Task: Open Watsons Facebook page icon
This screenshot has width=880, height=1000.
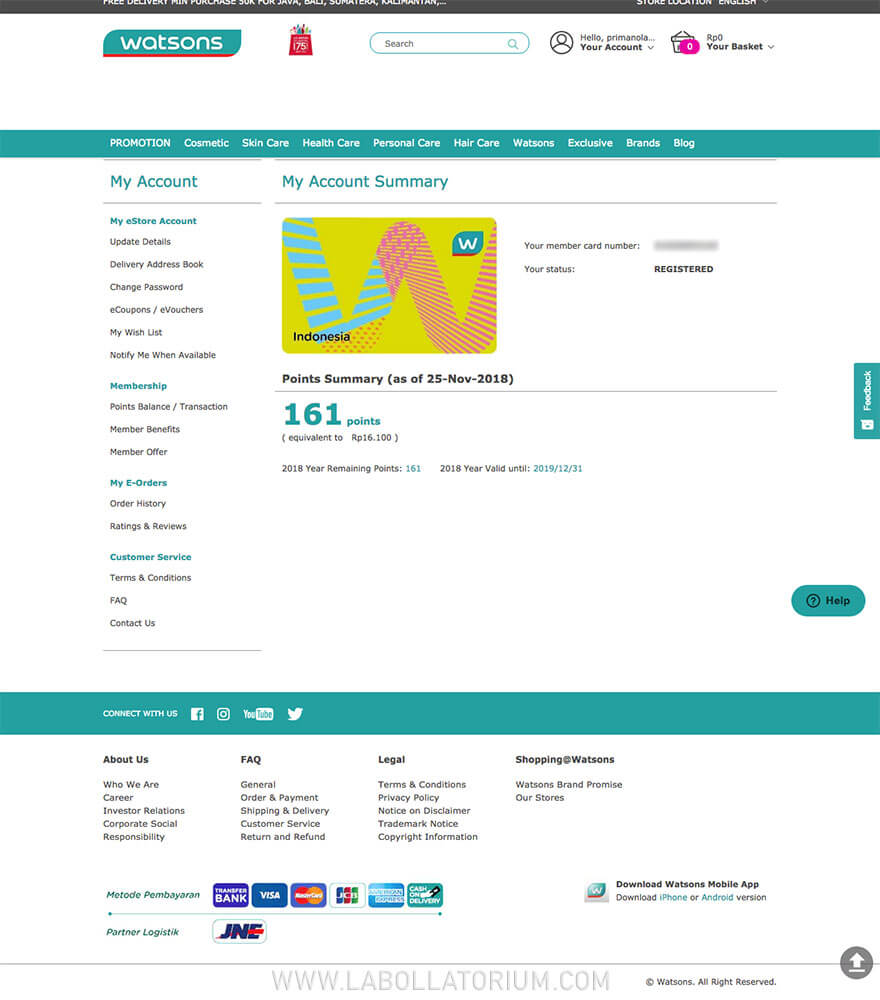Action: [x=197, y=714]
